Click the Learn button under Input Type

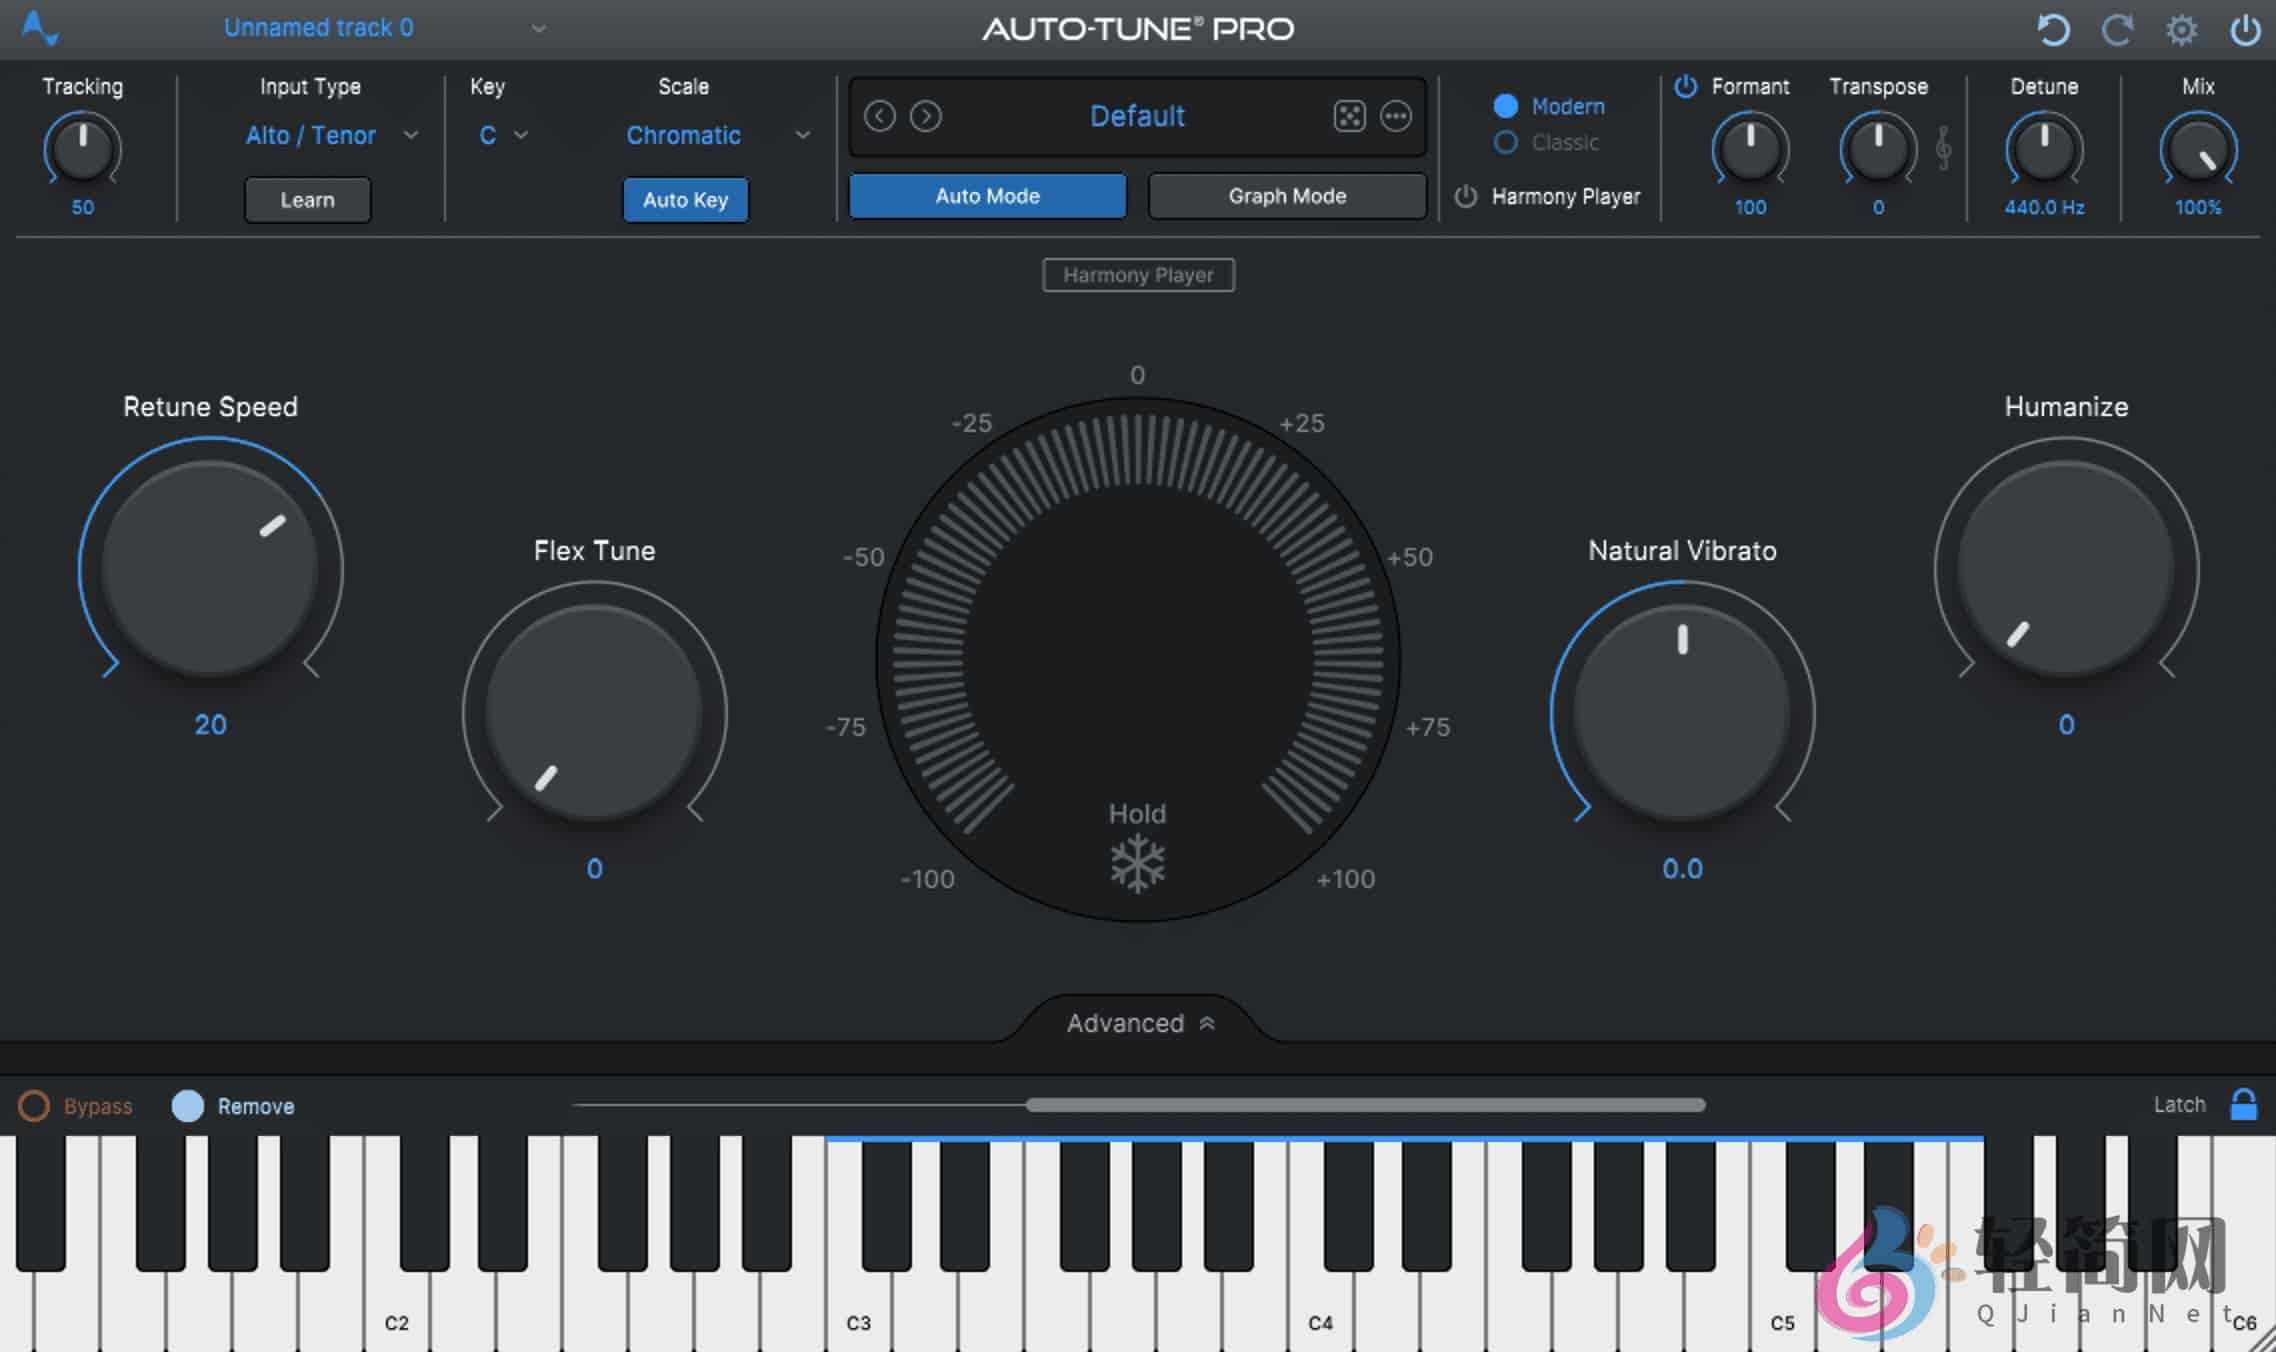pos(307,199)
